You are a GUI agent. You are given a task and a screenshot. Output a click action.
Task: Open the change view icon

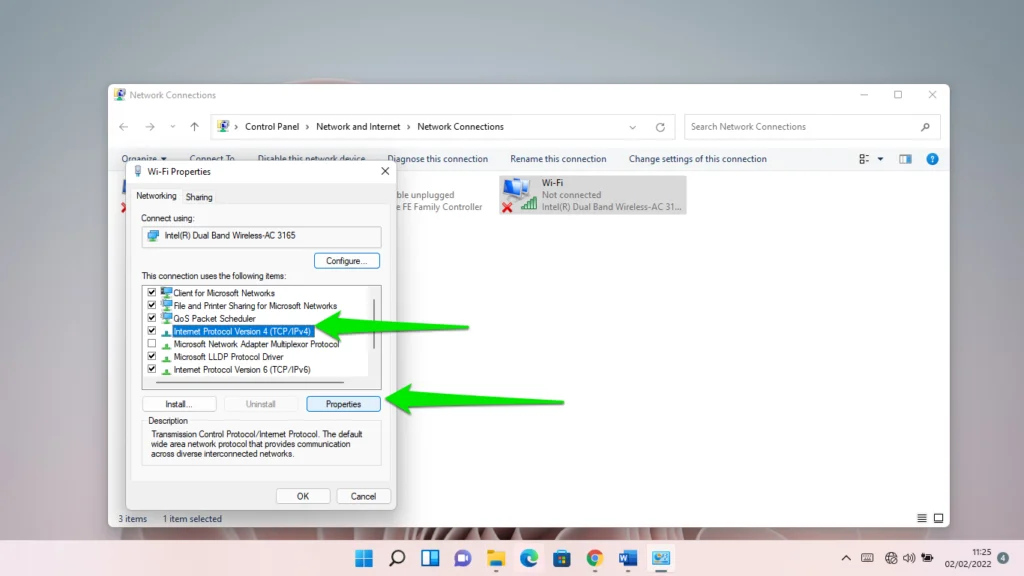[864, 159]
